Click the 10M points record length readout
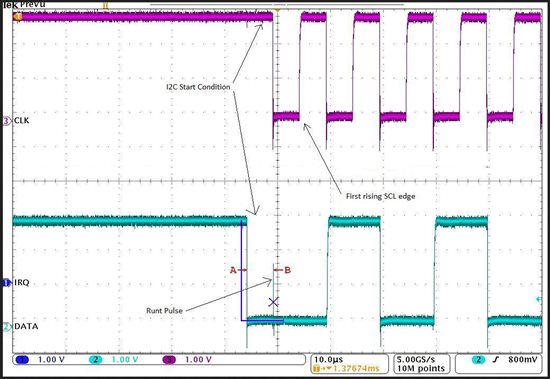Screen dimensions: 550x379 click(421, 368)
